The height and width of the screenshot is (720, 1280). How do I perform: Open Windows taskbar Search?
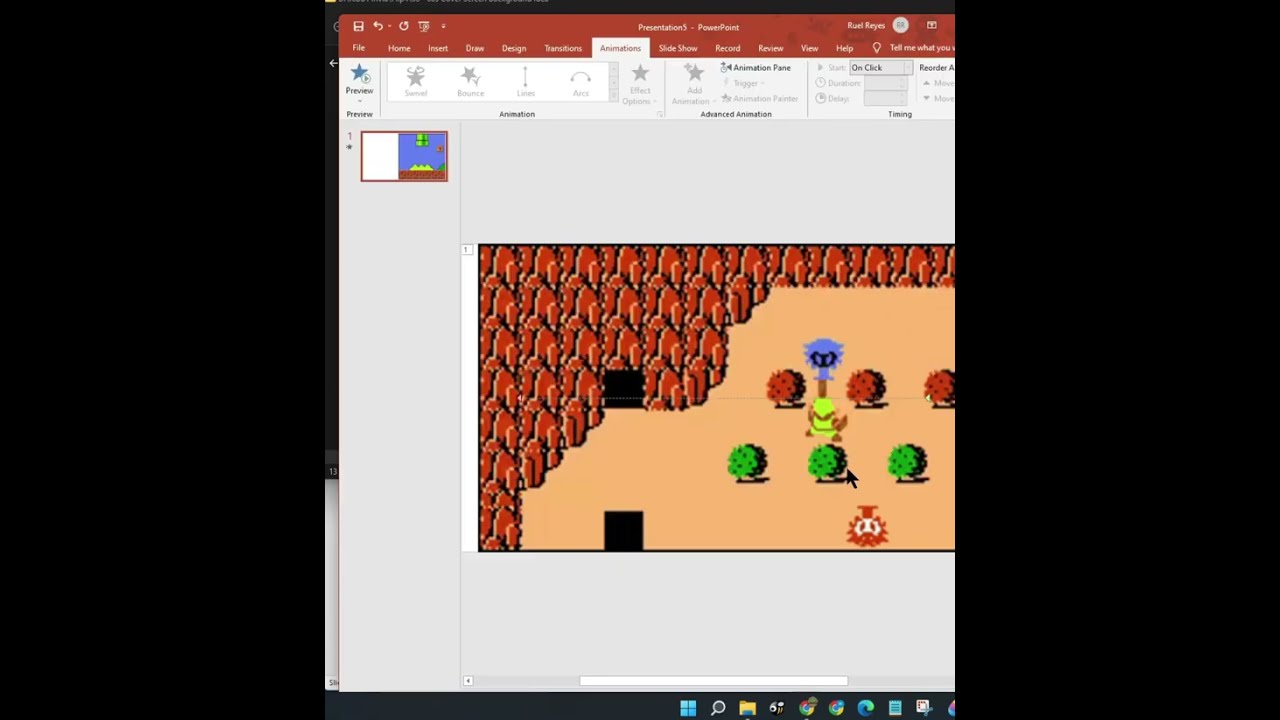click(x=718, y=708)
